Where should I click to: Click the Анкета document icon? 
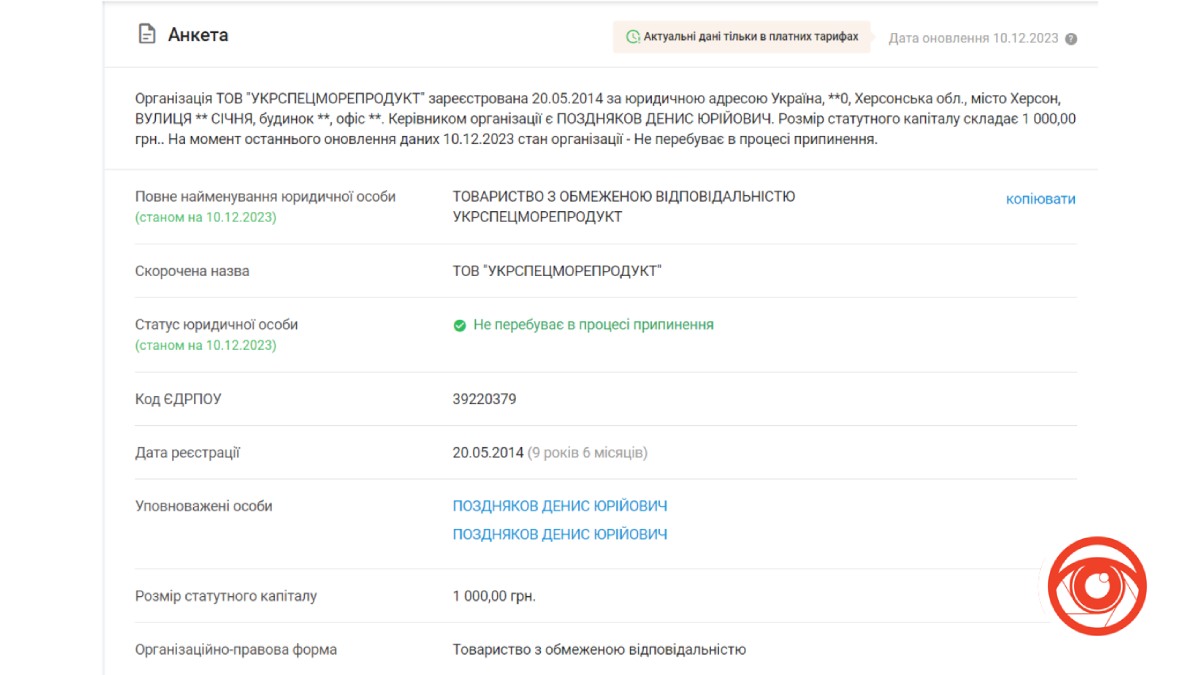146,35
